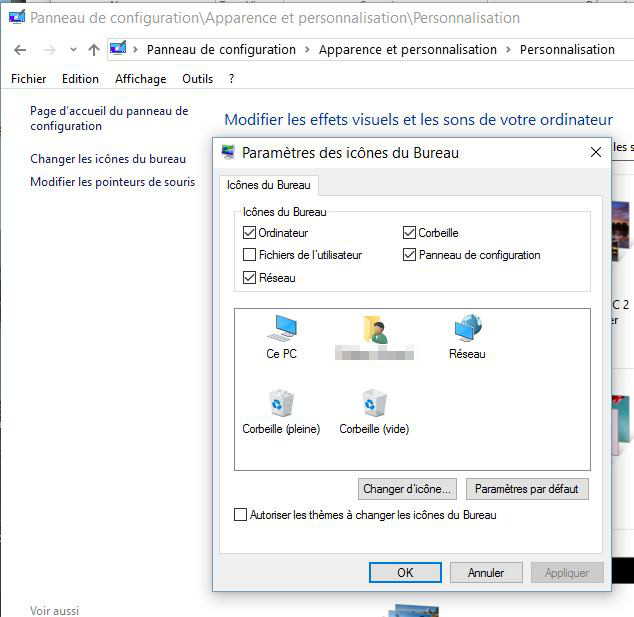Select the user files folder icon
This screenshot has width=634, height=617.
point(374,337)
